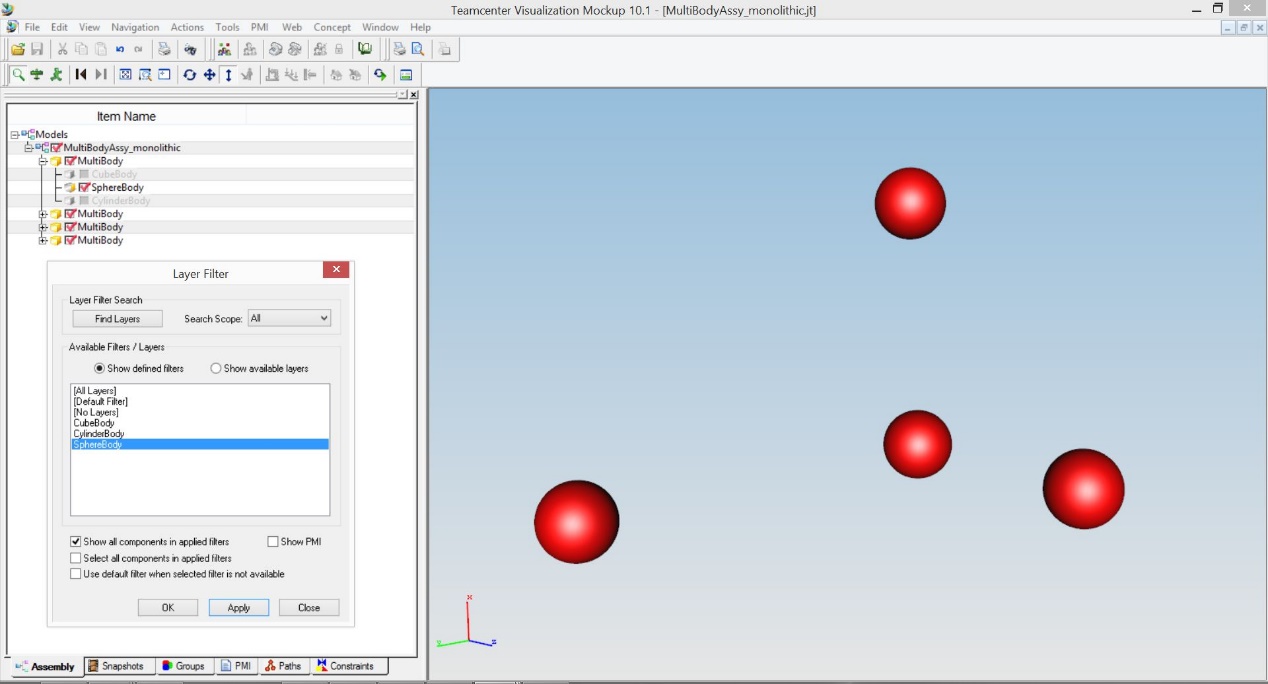The width and height of the screenshot is (1268, 684).
Task: Select the Pan four-arrow tool
Action: click(x=209, y=75)
